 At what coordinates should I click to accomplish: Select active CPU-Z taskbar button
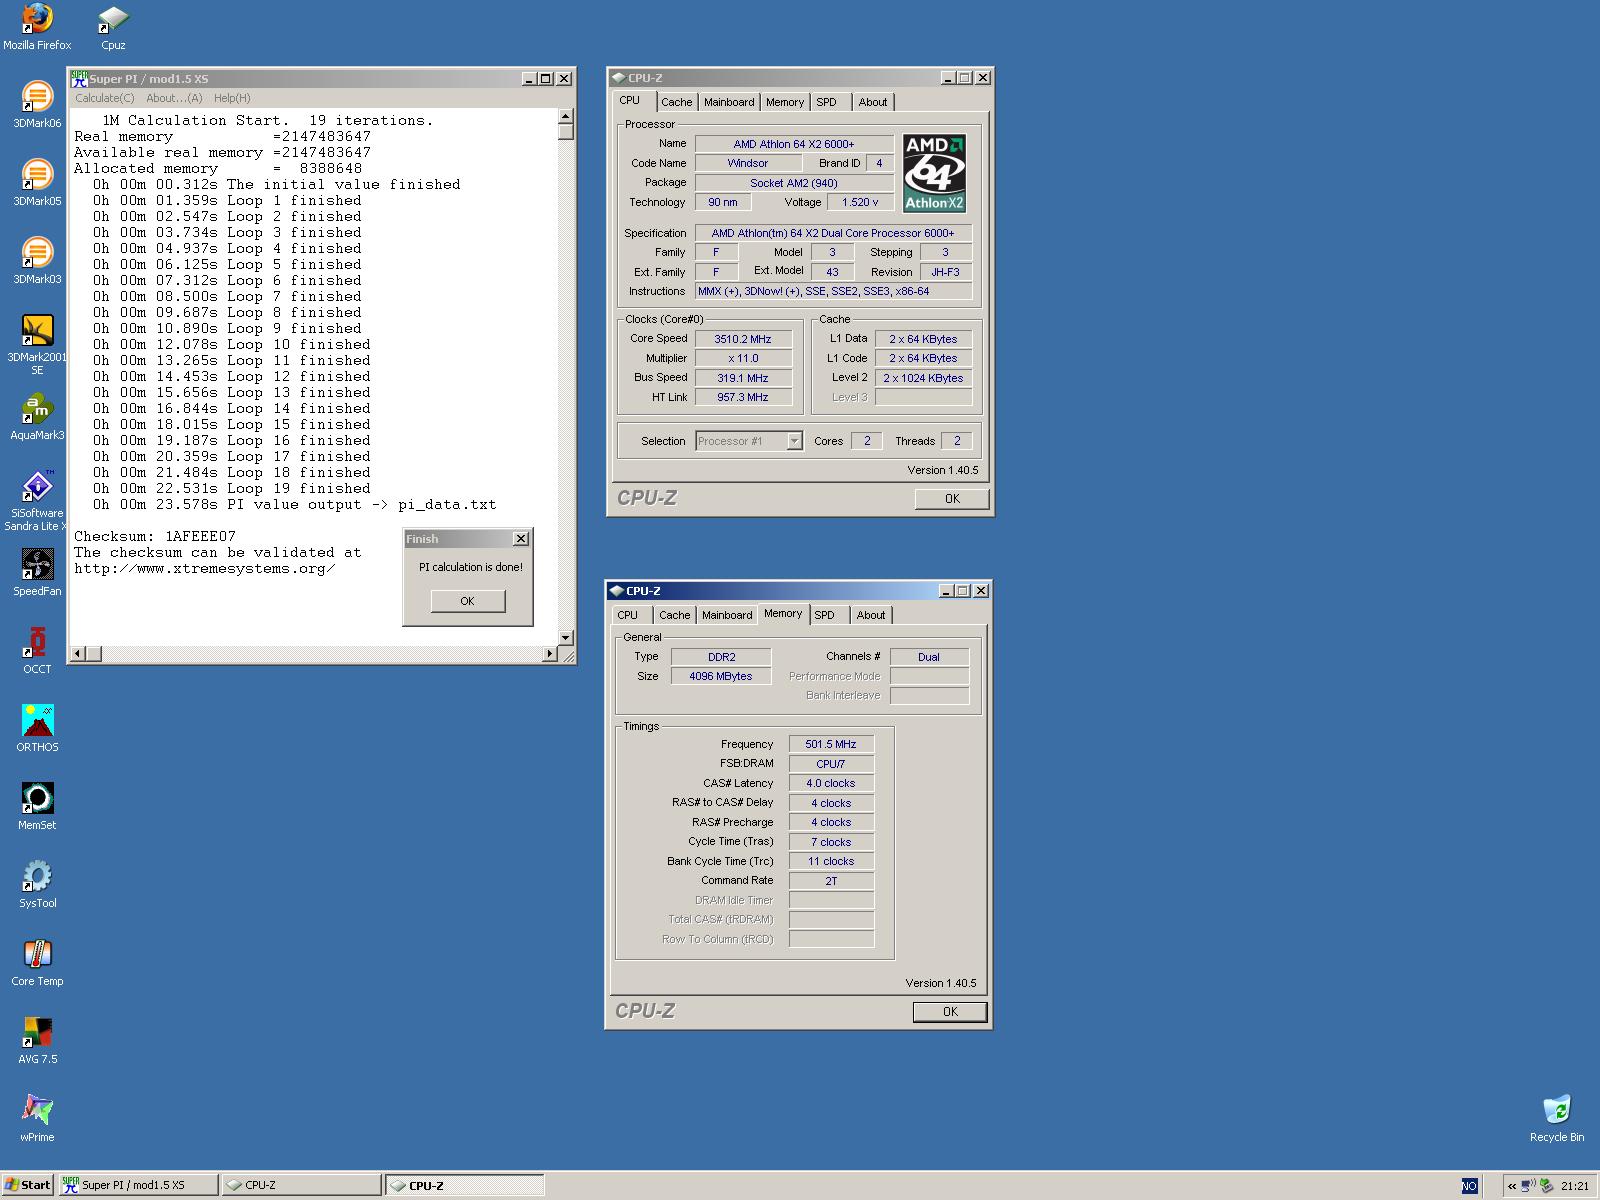pos(465,1185)
